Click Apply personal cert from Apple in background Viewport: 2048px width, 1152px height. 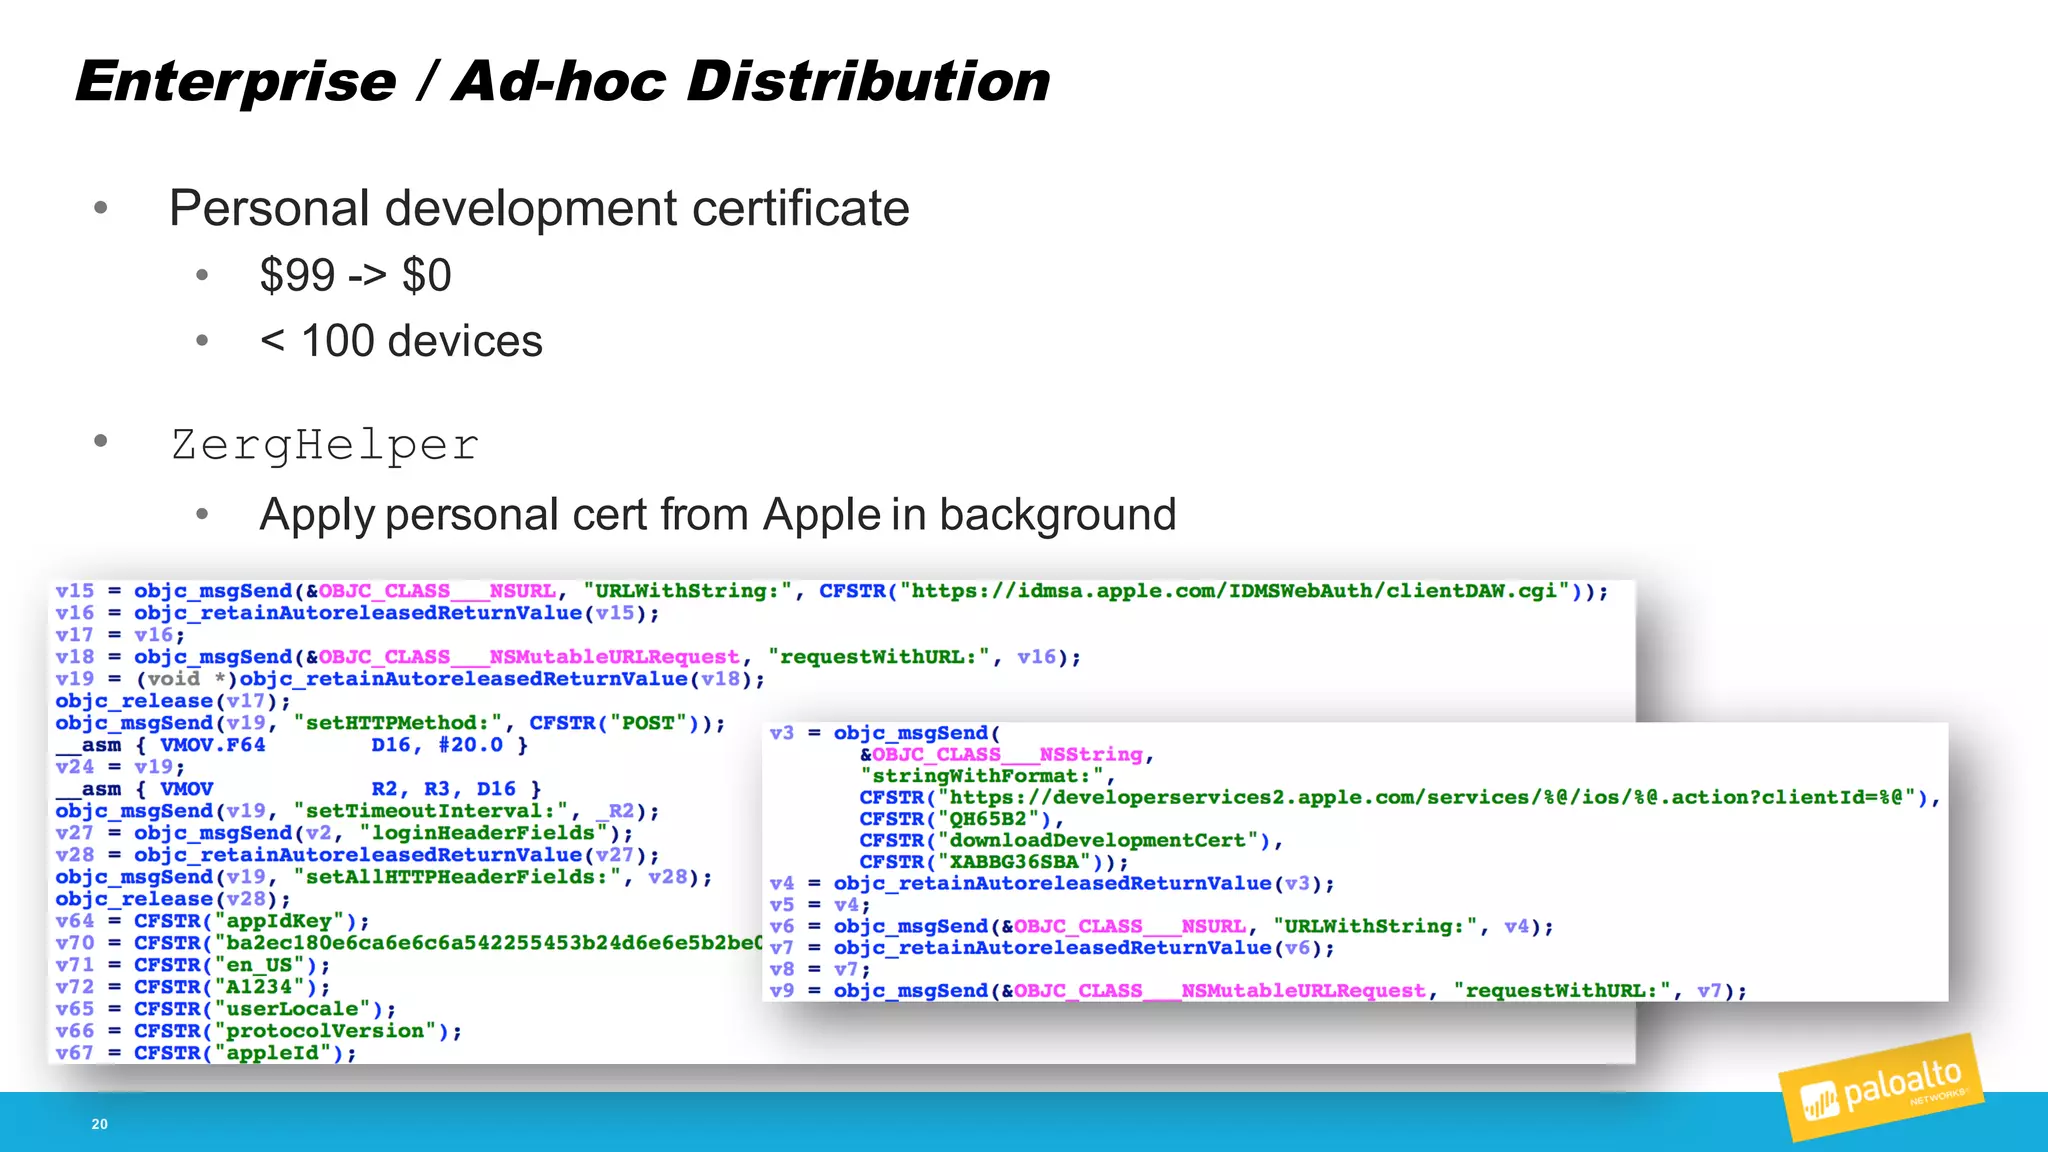pyautogui.click(x=717, y=515)
